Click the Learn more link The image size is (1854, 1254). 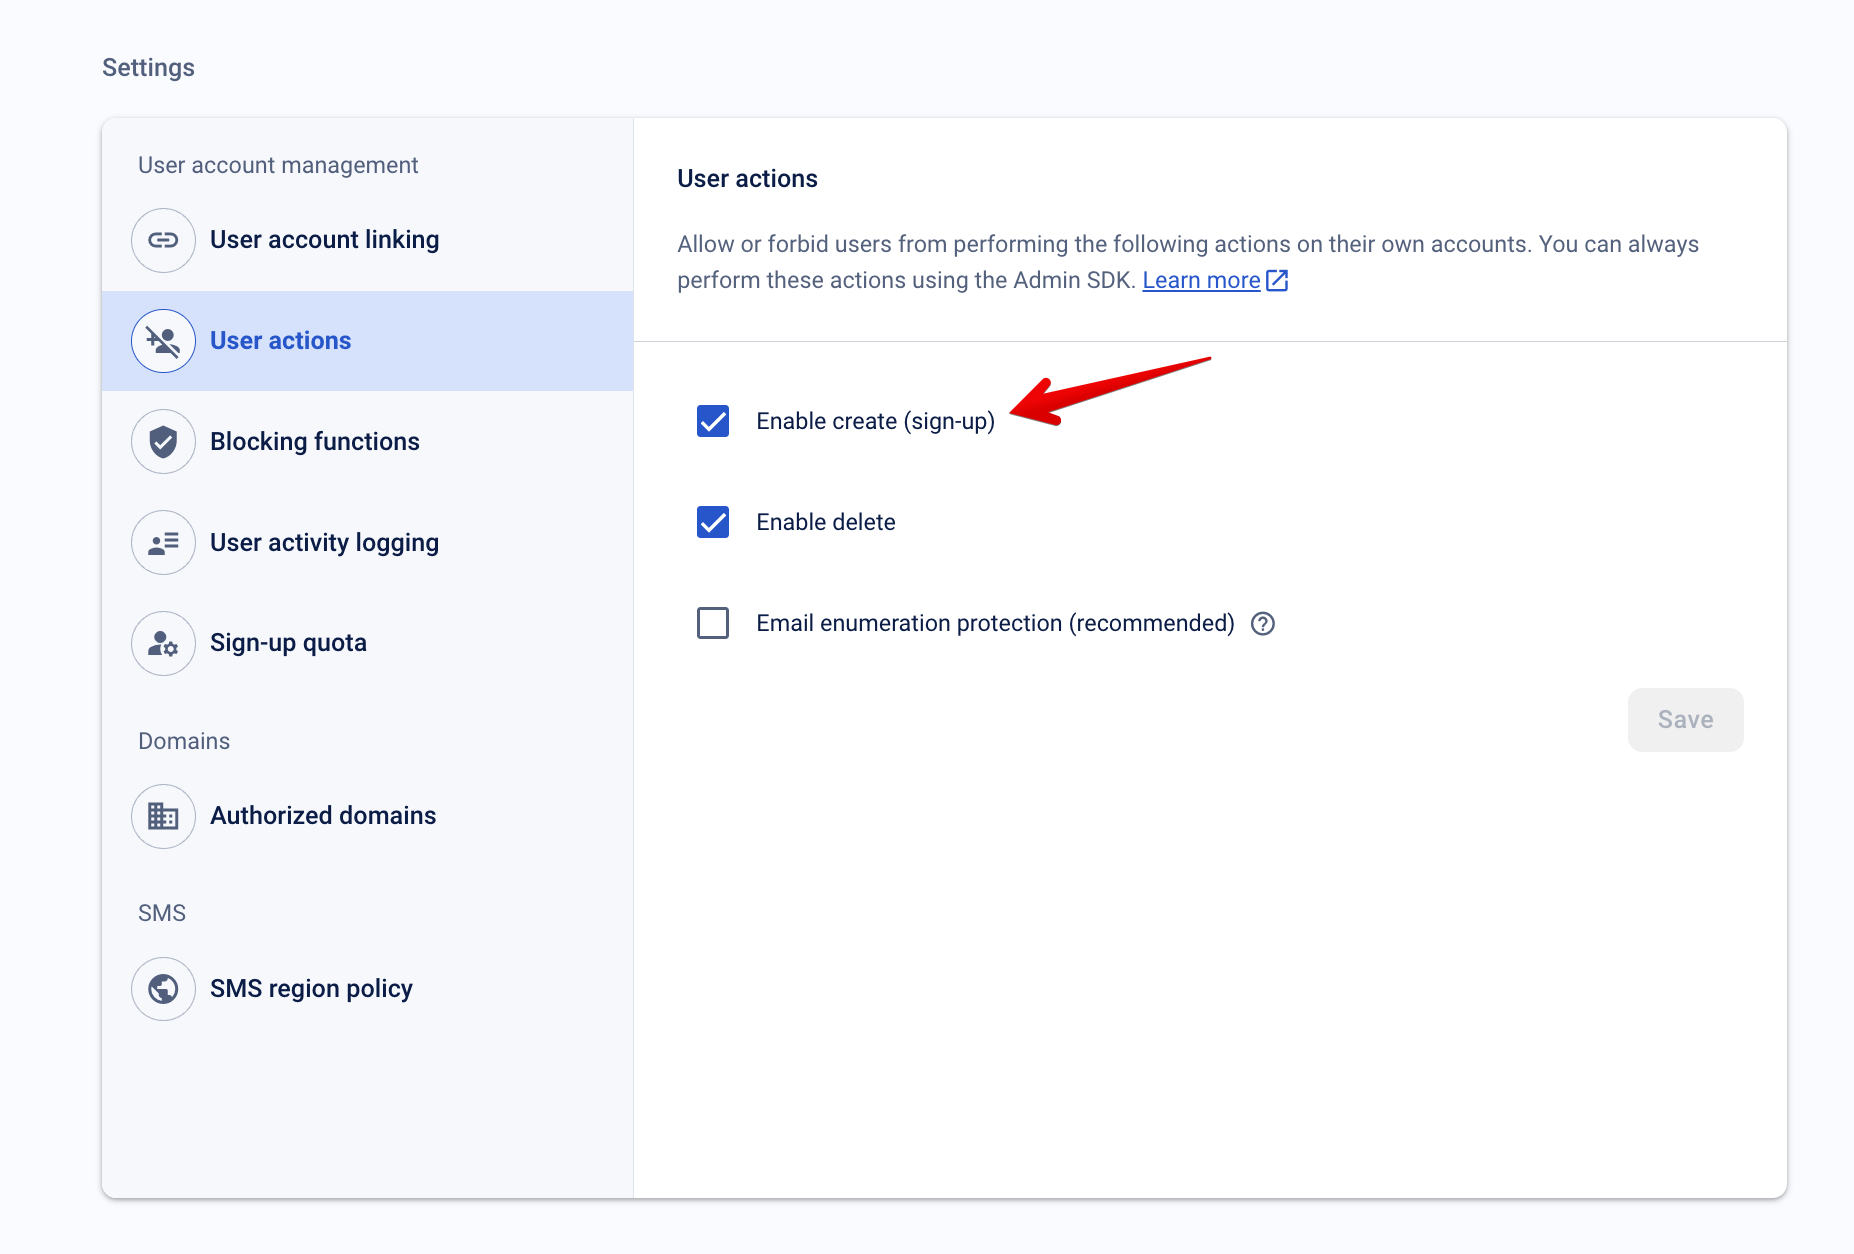point(1201,280)
